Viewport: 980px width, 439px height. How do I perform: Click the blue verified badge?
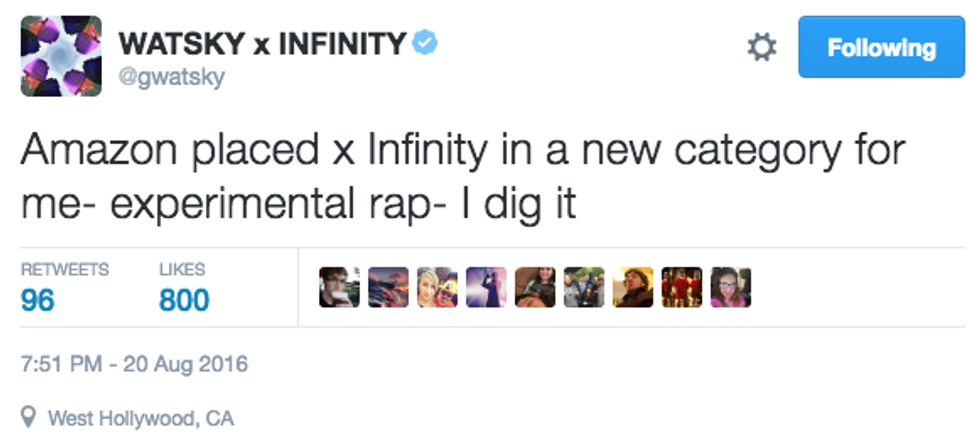tap(426, 44)
